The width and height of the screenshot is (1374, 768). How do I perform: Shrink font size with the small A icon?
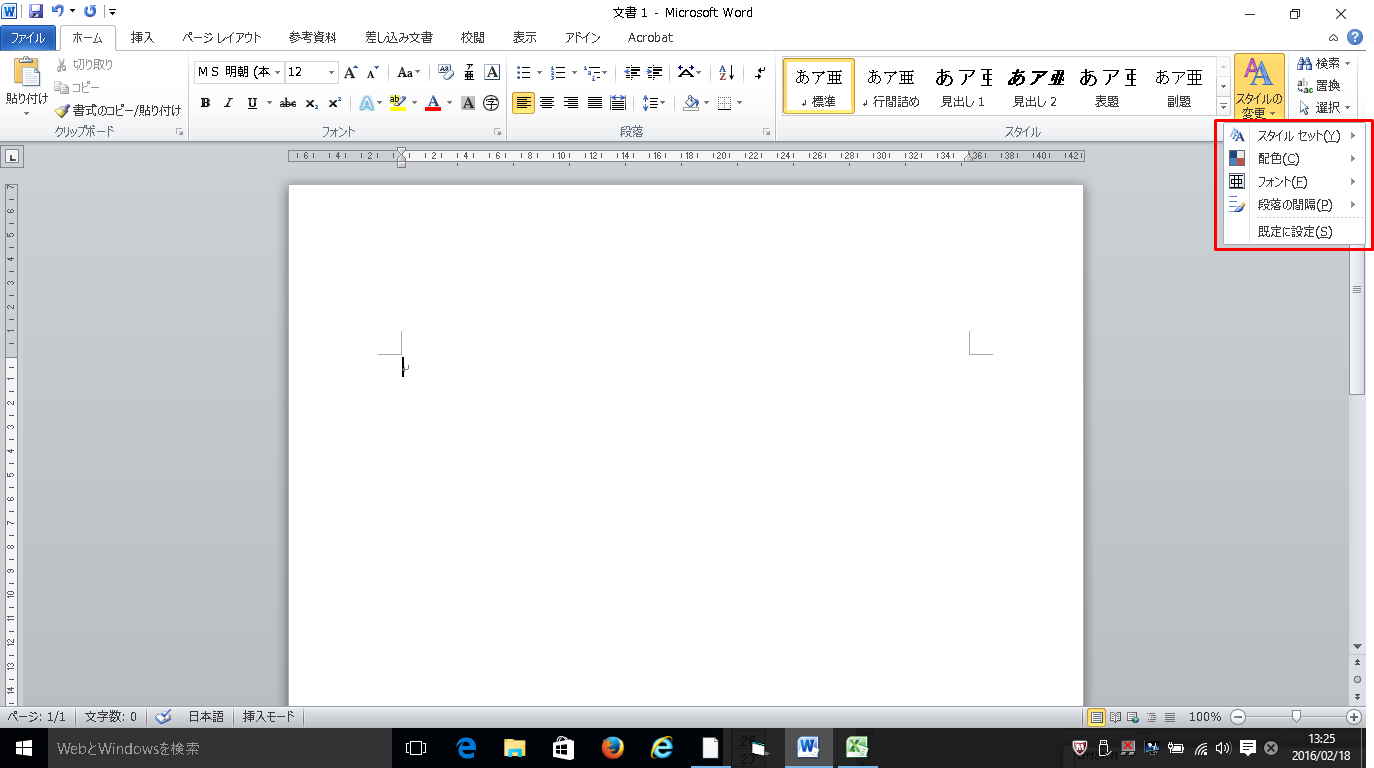pos(372,72)
